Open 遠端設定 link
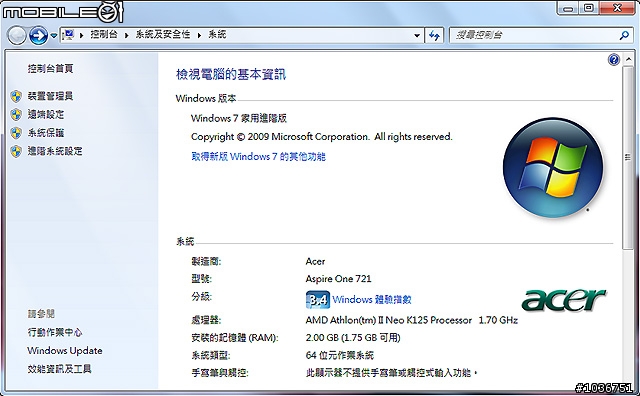Screen dimensions: 640x396 pyautogui.click(x=46, y=114)
